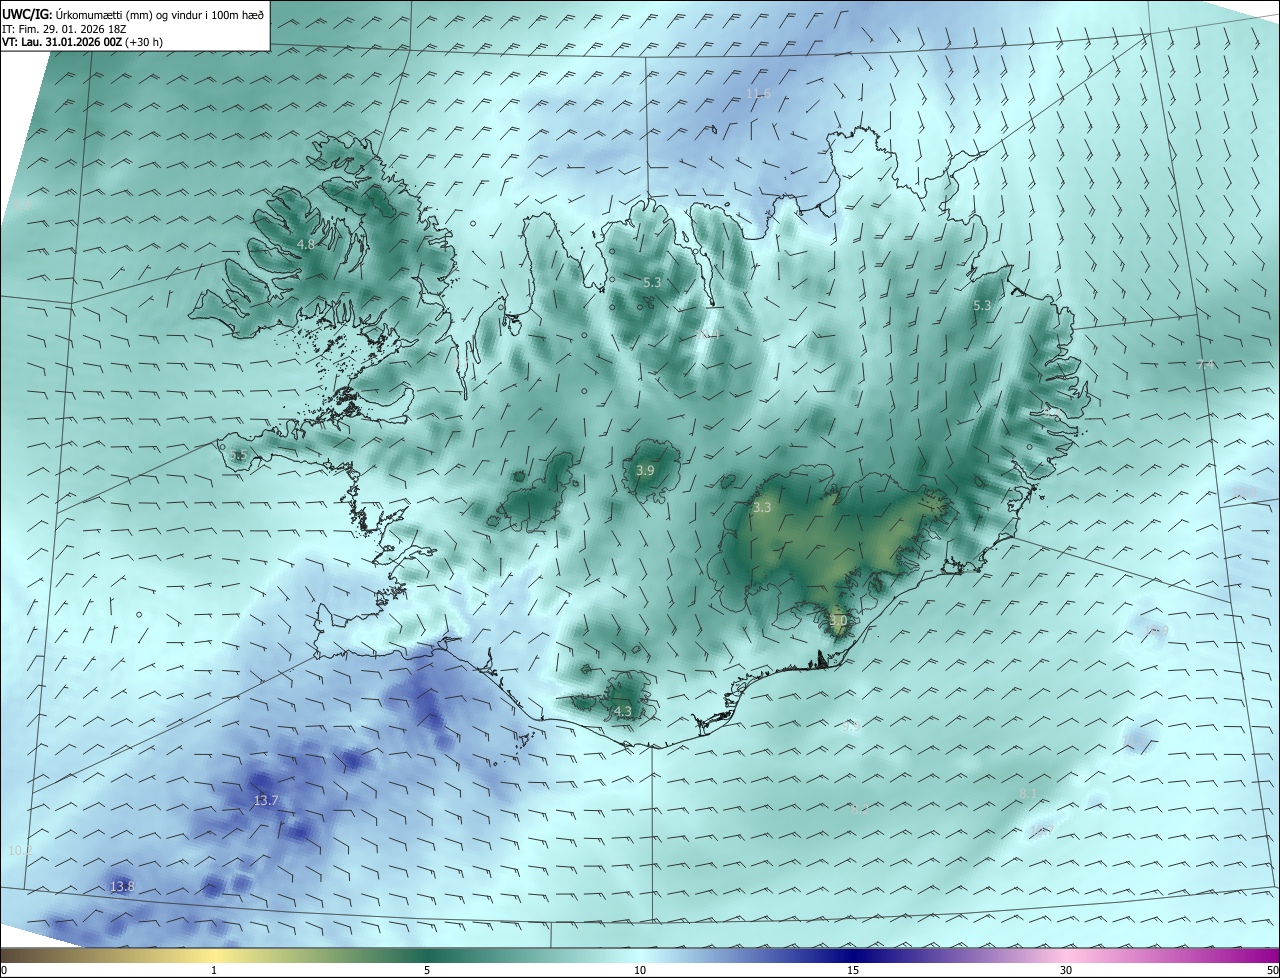Click the 3.0 value near the southeast coast

click(x=838, y=620)
